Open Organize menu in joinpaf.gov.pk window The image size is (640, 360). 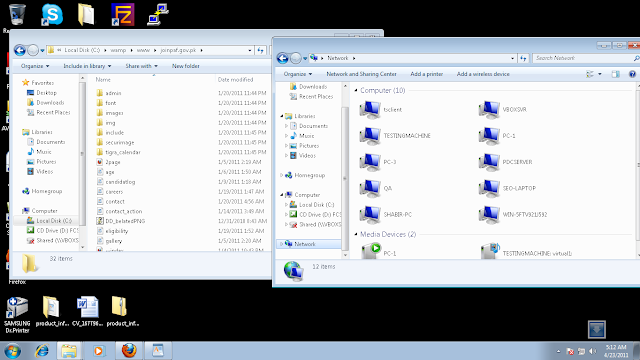click(x=35, y=66)
